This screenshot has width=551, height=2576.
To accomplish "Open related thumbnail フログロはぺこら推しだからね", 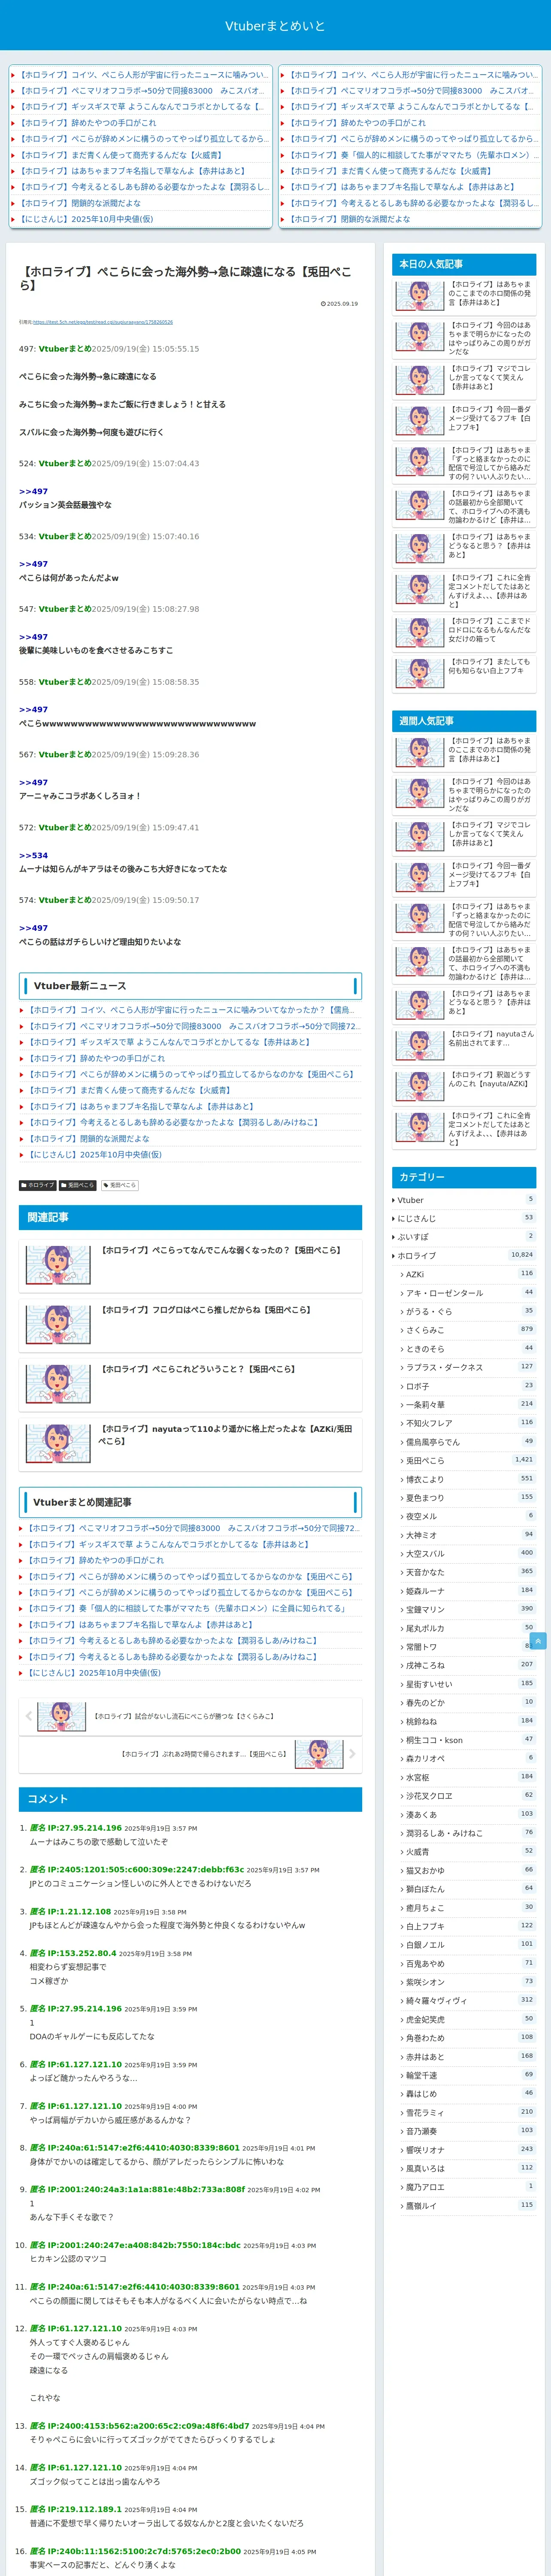I will pyautogui.click(x=58, y=1325).
